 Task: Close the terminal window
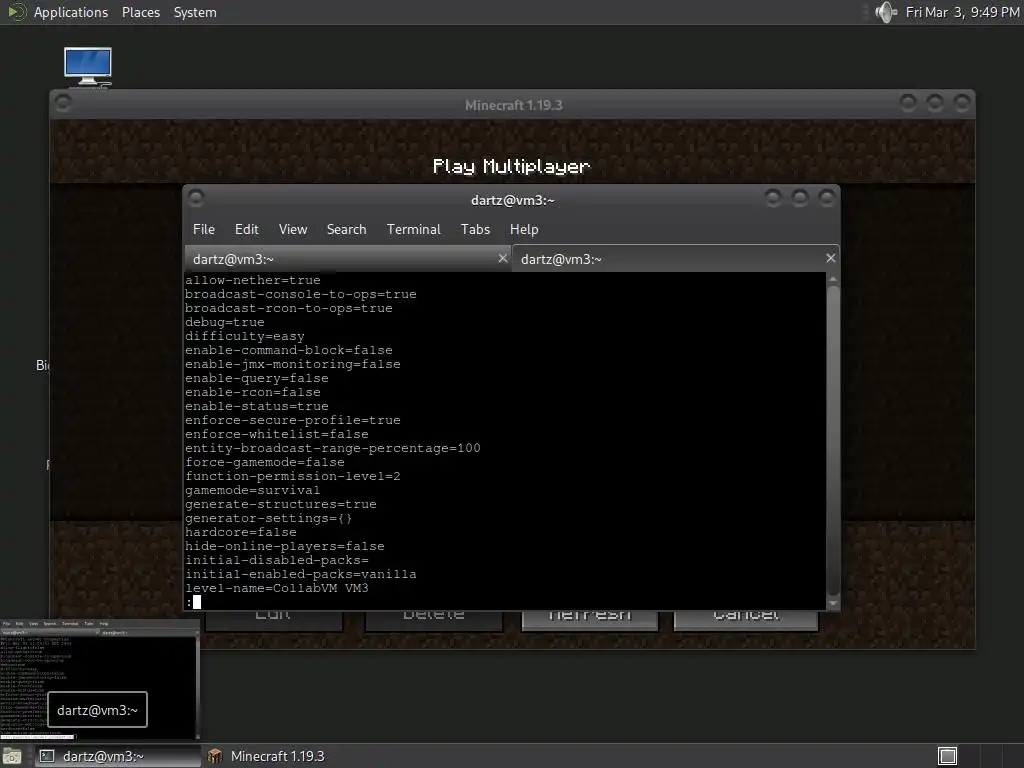tap(827, 197)
